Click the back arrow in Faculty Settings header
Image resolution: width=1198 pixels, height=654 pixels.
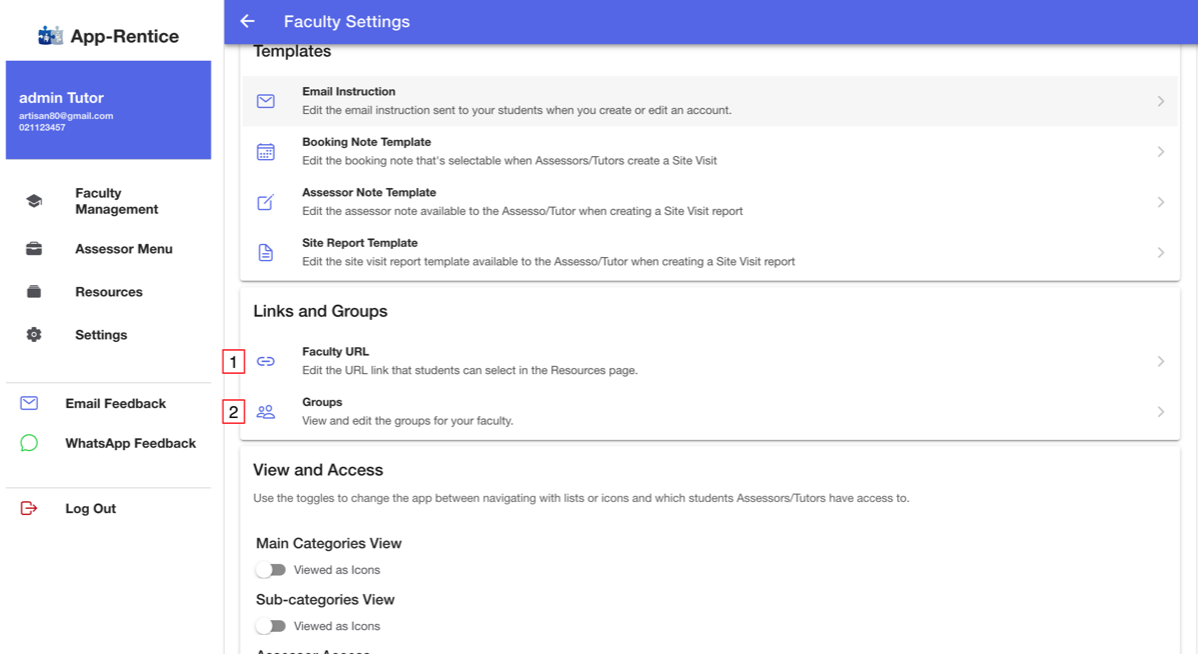pos(248,21)
